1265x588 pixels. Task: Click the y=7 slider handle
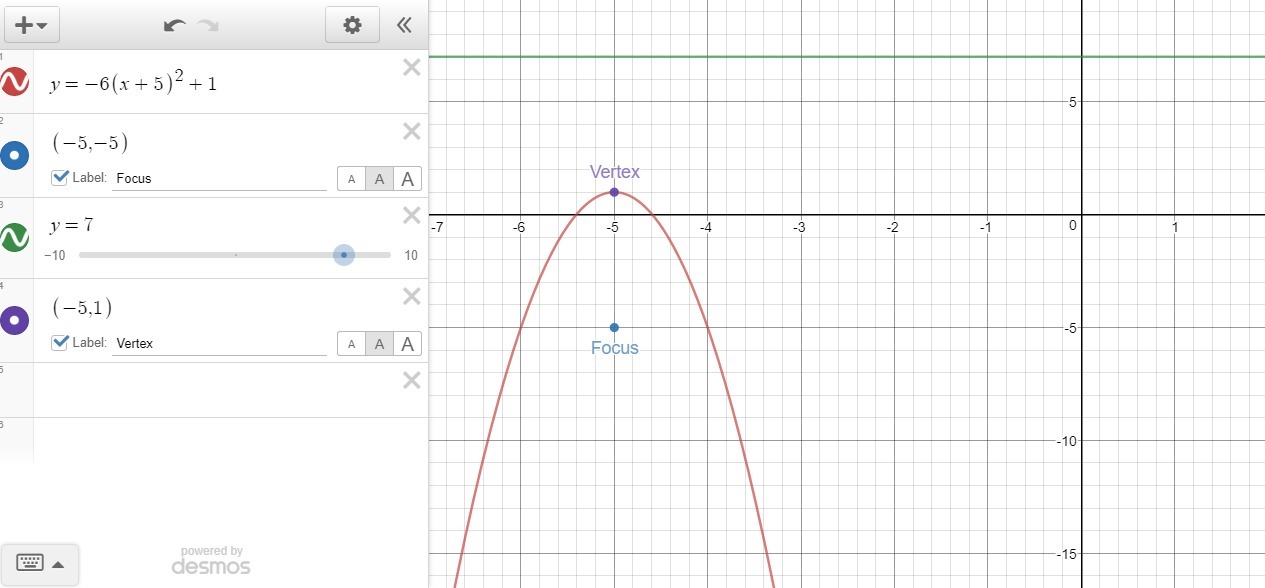pyautogui.click(x=343, y=255)
